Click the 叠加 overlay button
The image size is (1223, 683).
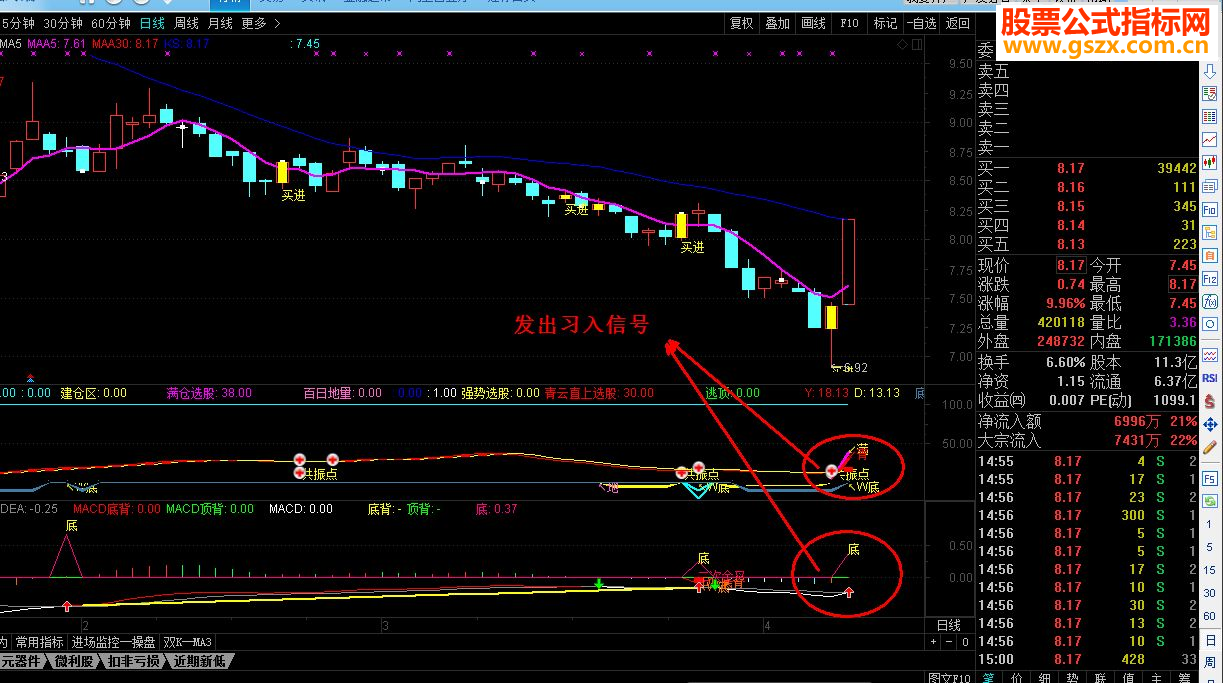777,23
